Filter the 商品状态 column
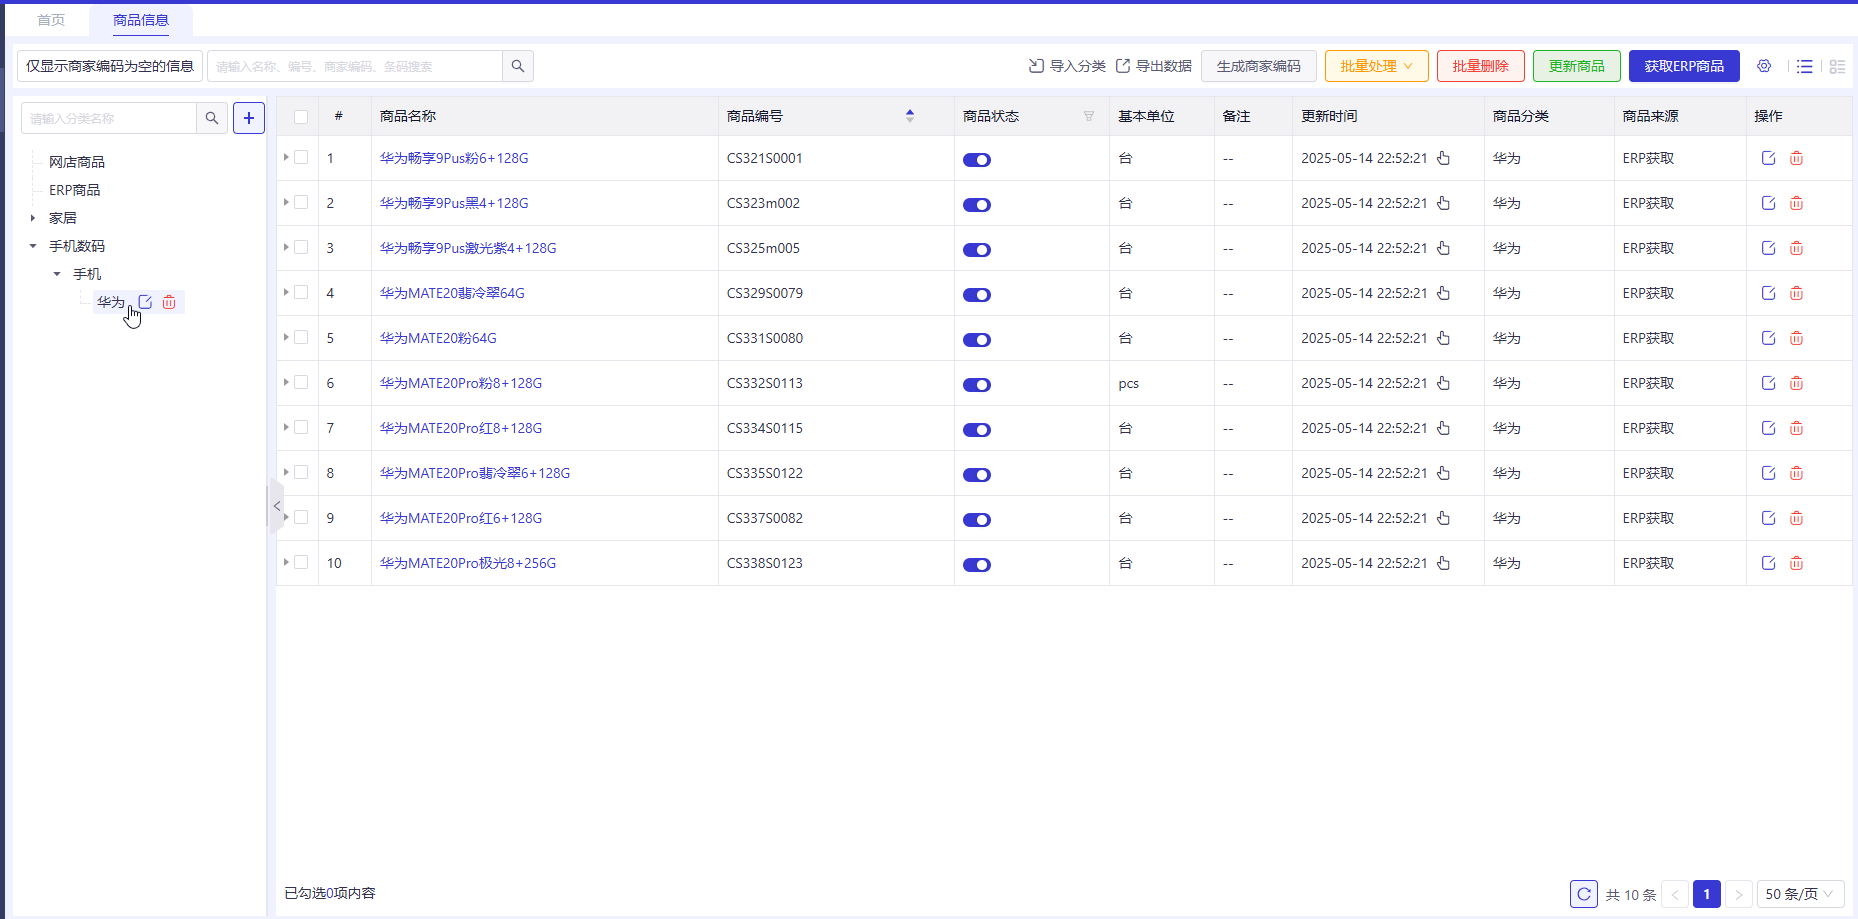The width and height of the screenshot is (1858, 919). pos(1089,116)
